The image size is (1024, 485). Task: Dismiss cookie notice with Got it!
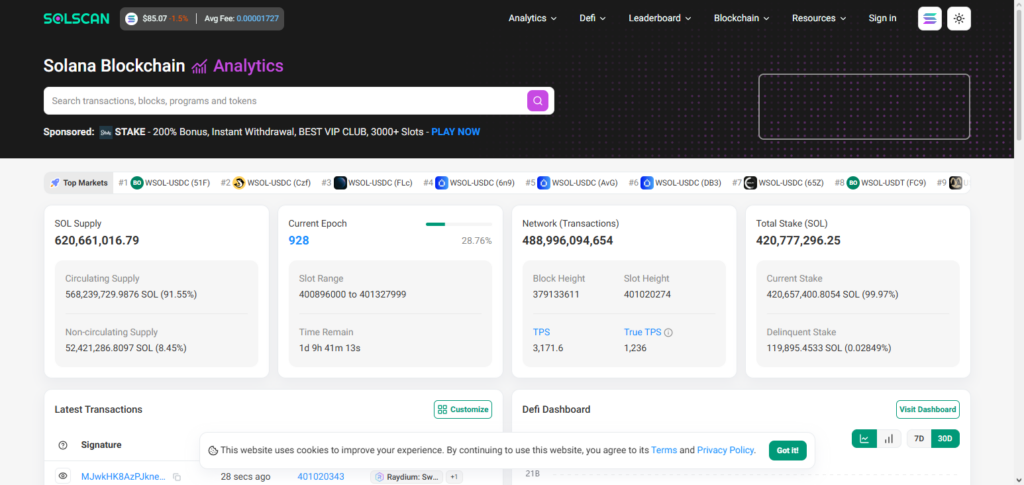pyautogui.click(x=788, y=450)
